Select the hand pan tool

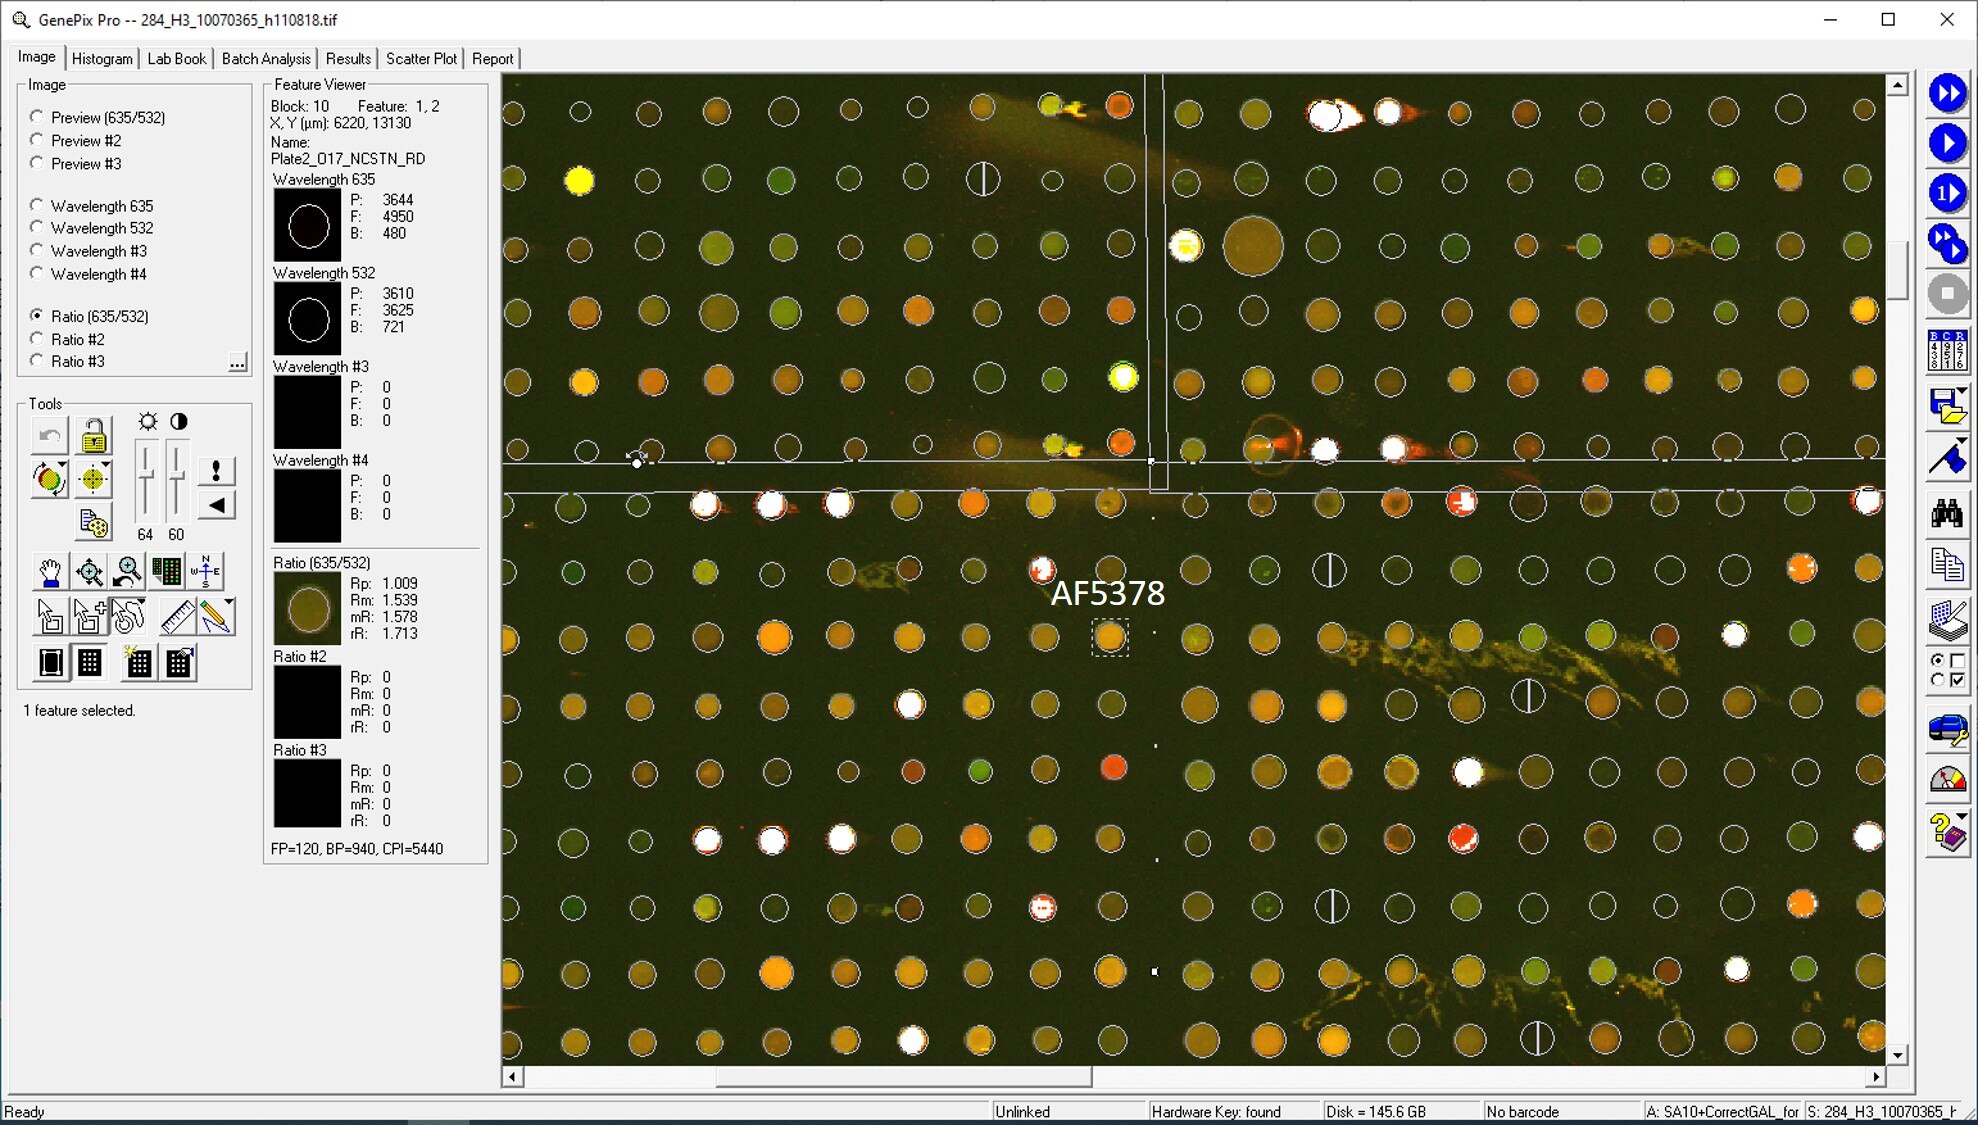pyautogui.click(x=49, y=572)
